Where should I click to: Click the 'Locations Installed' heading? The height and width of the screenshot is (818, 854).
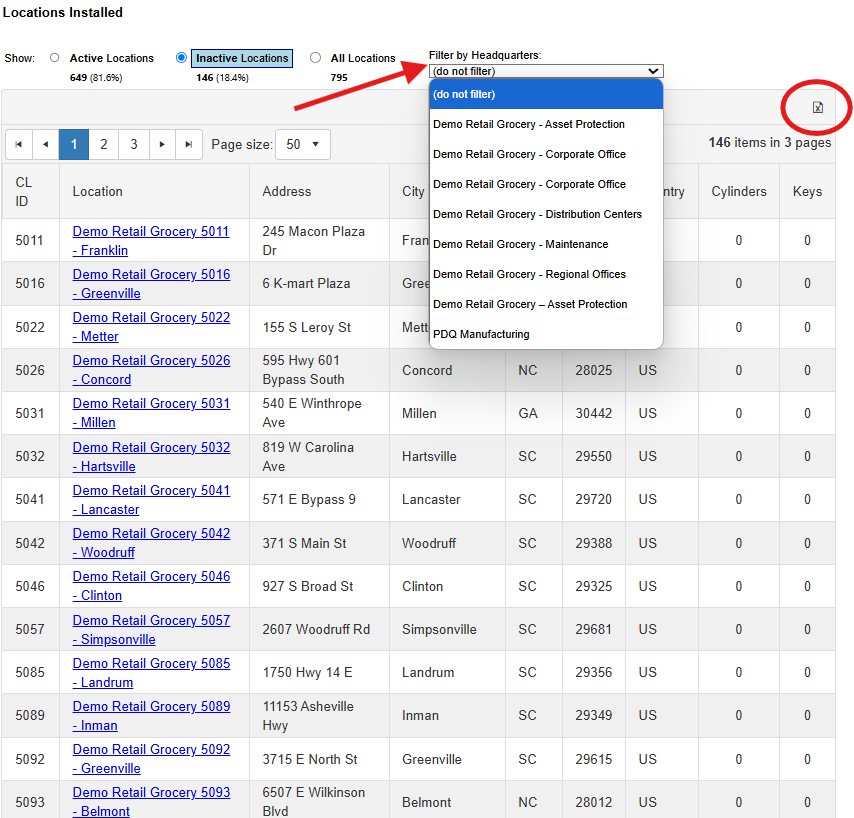pos(63,12)
